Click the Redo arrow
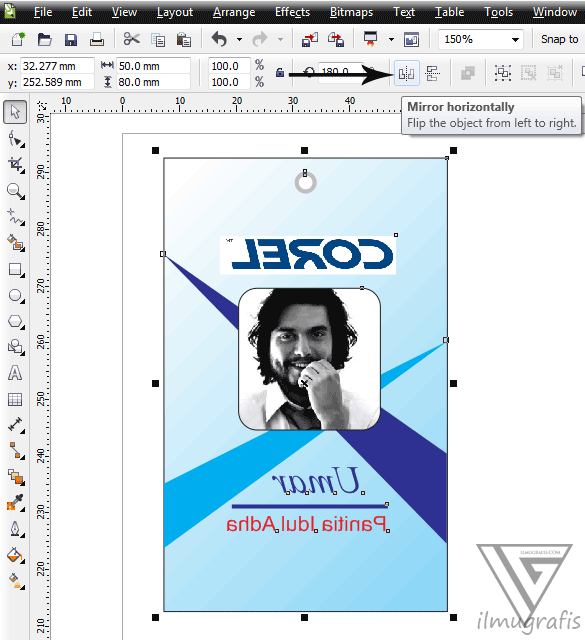The image size is (585, 640). 260,40
